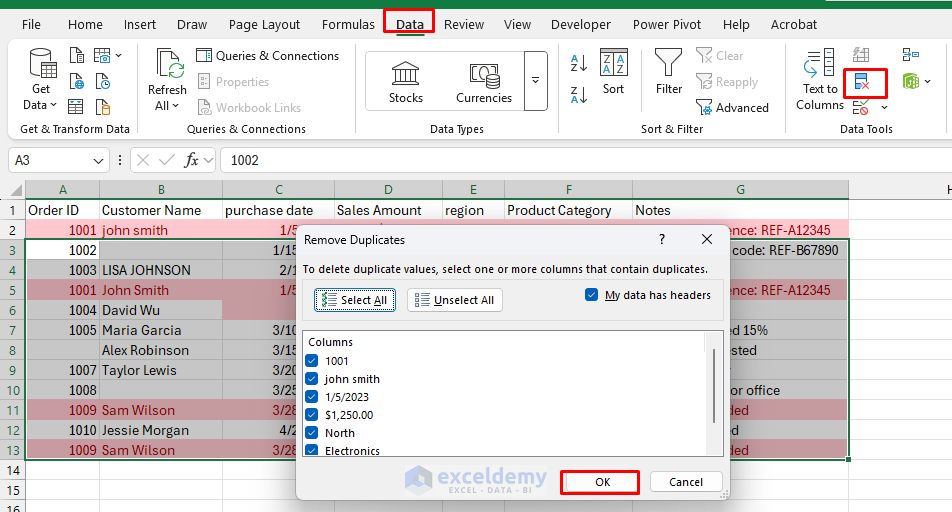Switch to the Home tab
952x512 pixels.
pyautogui.click(x=85, y=24)
